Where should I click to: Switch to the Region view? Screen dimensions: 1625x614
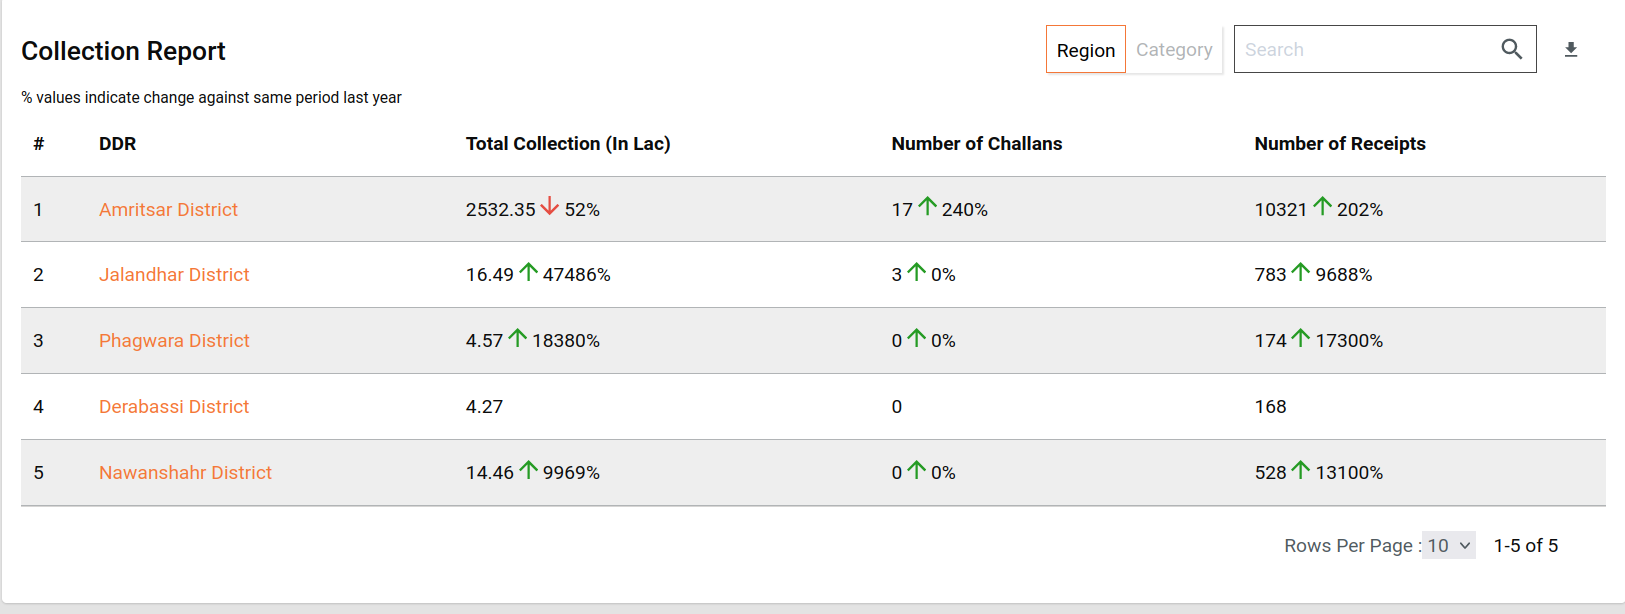[1086, 50]
